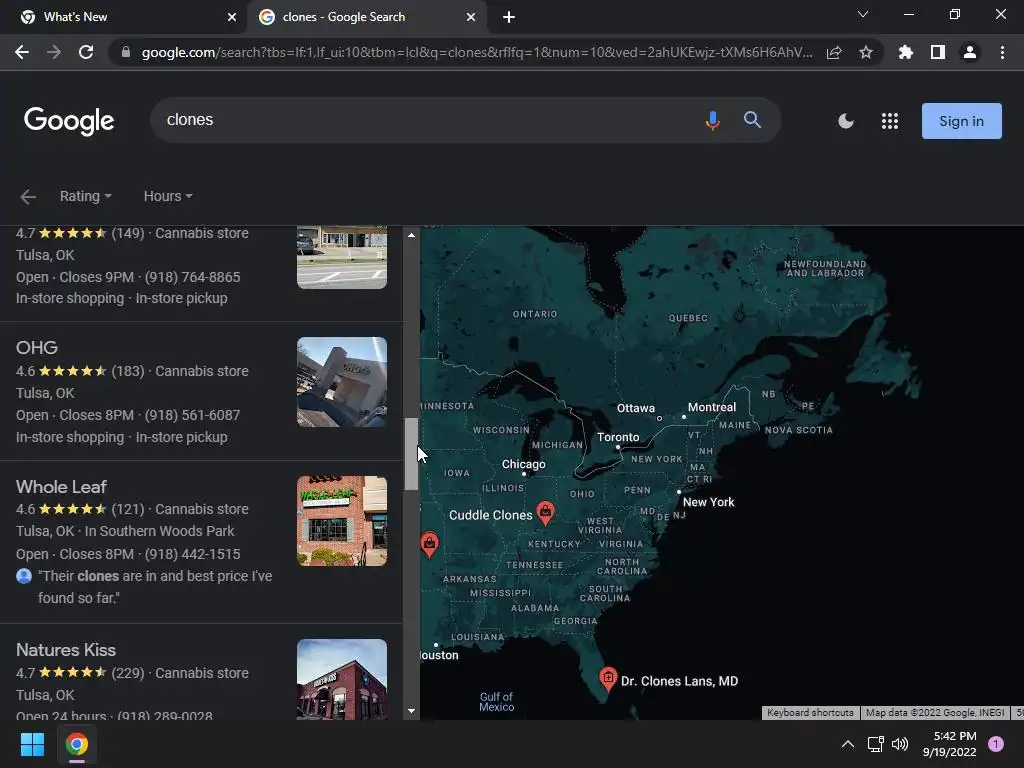
Task: Share this page from address bar
Action: point(834,52)
